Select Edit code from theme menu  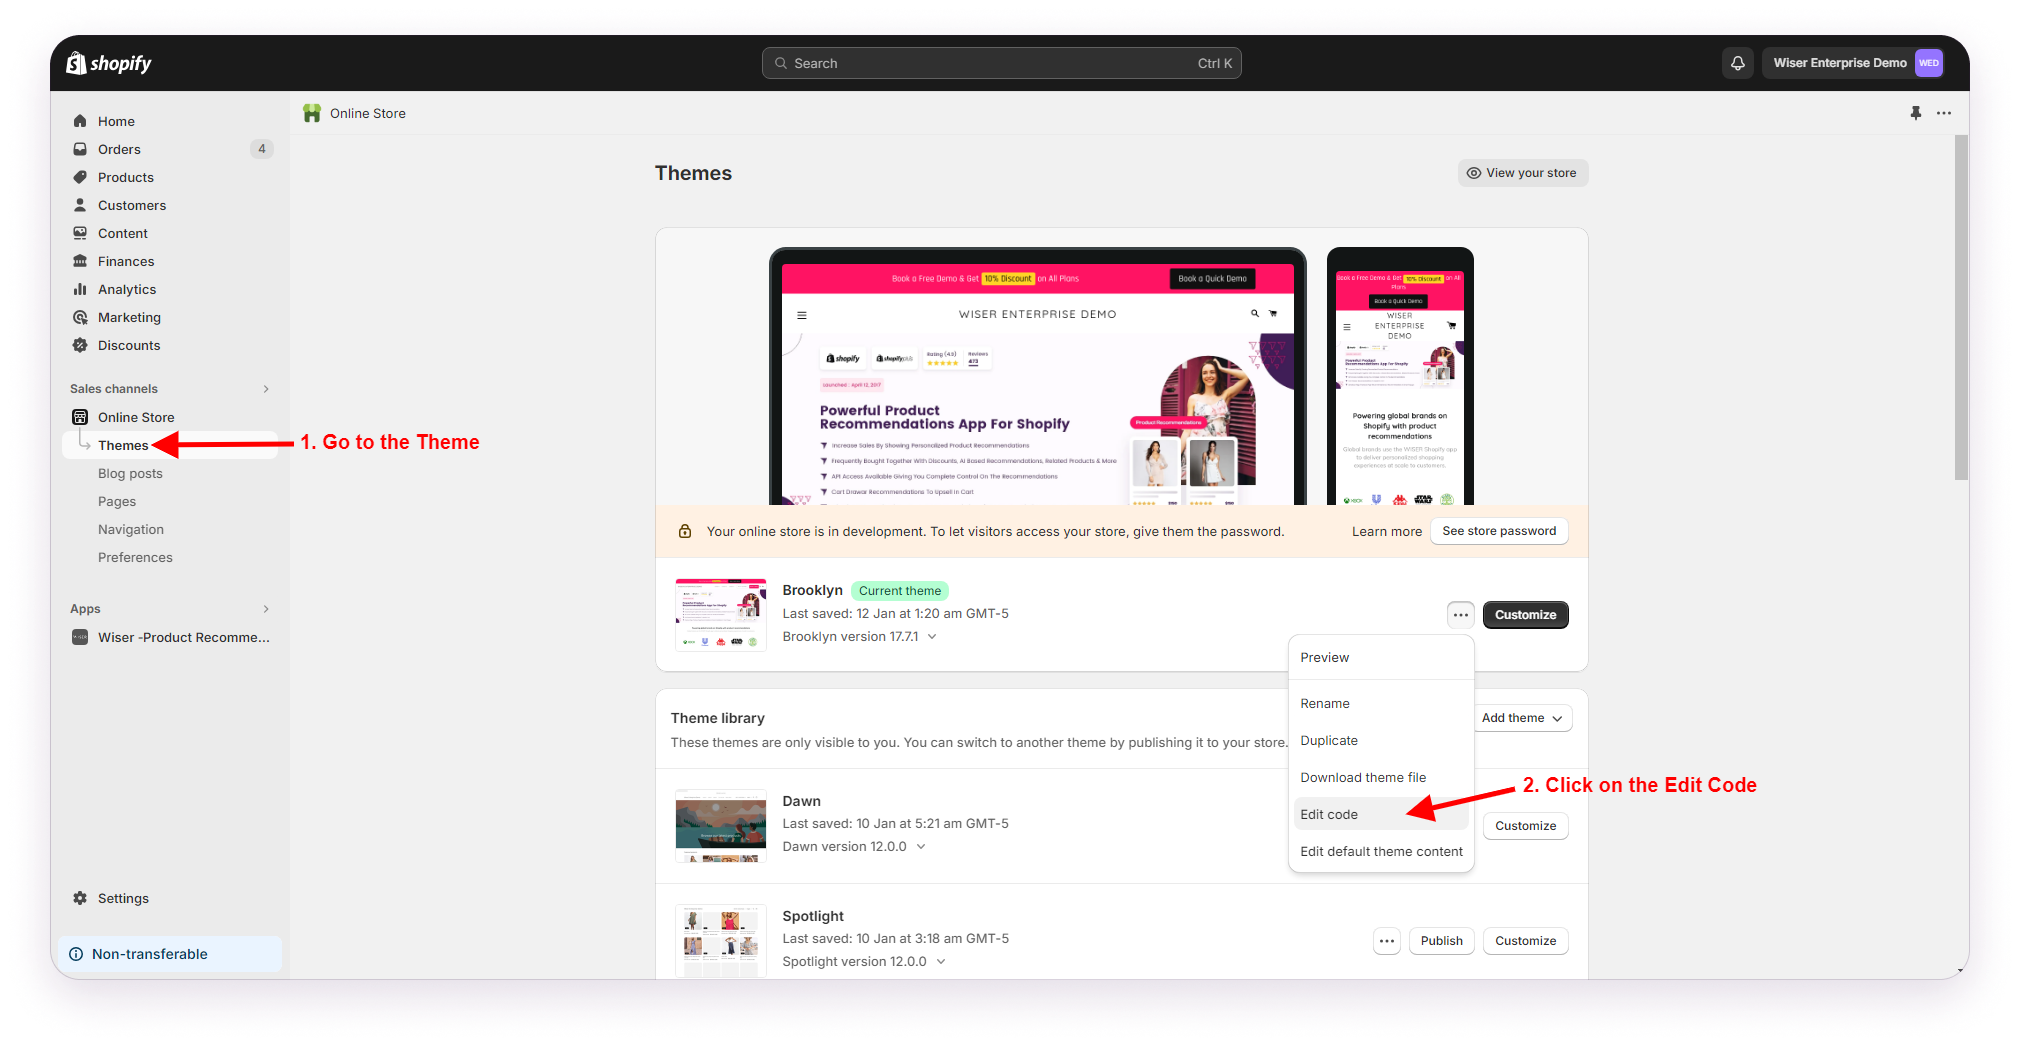1381,815
